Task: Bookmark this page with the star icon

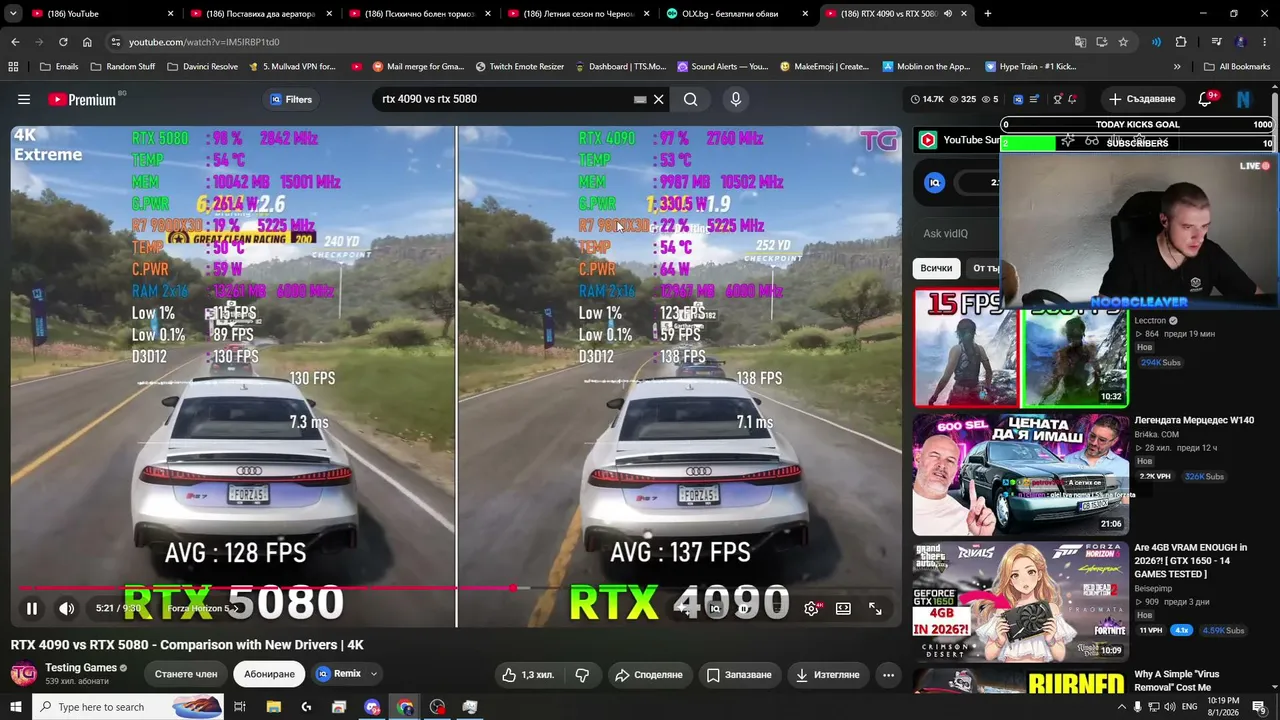Action: (1123, 42)
